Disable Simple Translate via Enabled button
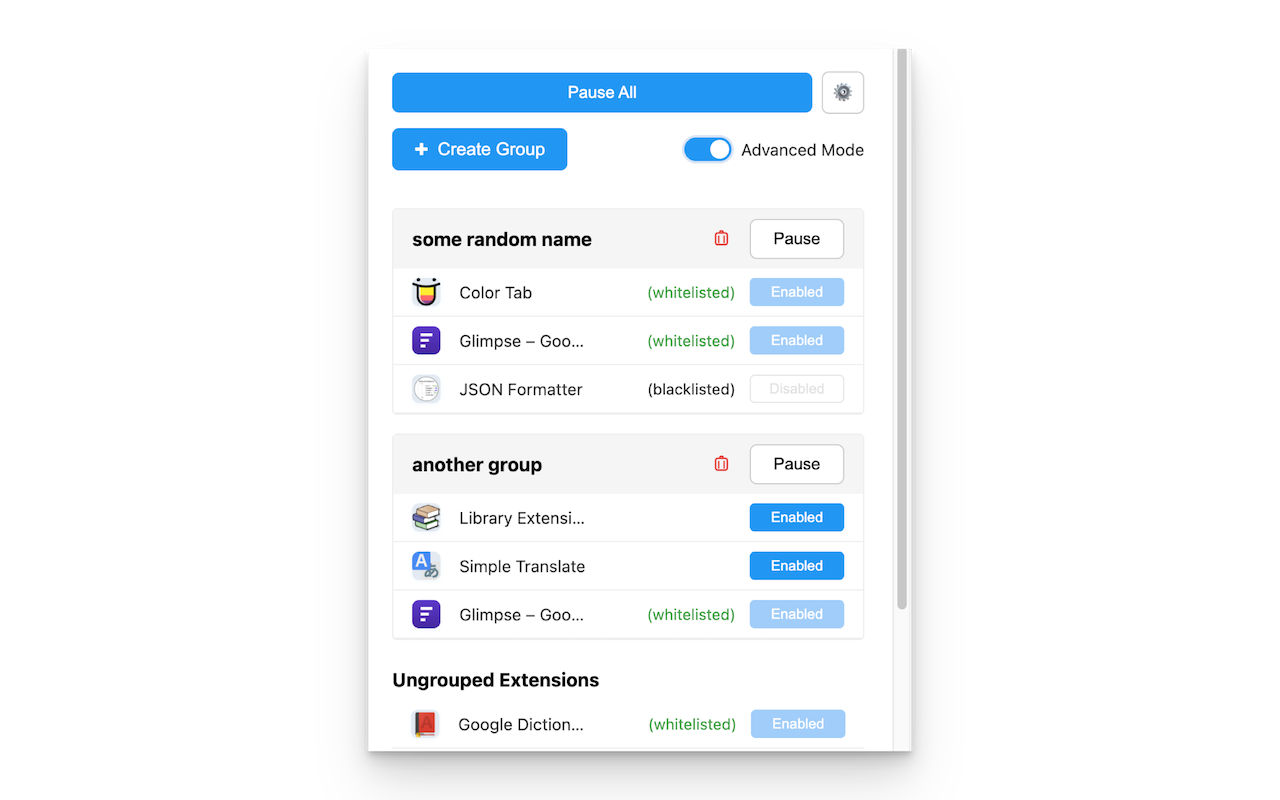The width and height of the screenshot is (1280, 800). [797, 566]
